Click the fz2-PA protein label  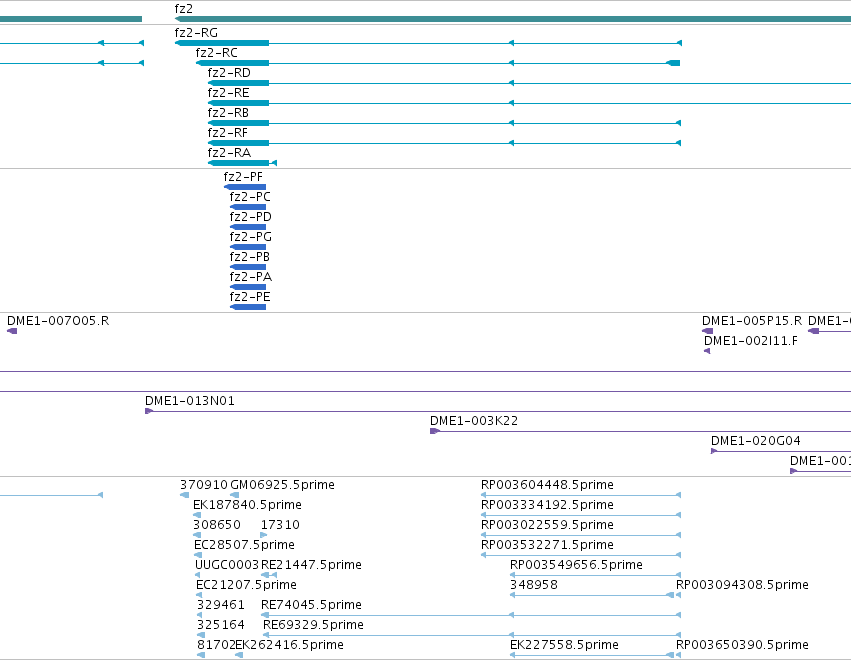(250, 277)
